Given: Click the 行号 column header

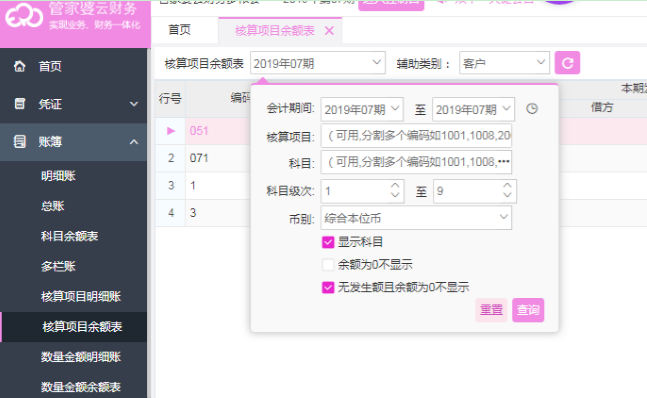Looking at the screenshot, I should (170, 99).
